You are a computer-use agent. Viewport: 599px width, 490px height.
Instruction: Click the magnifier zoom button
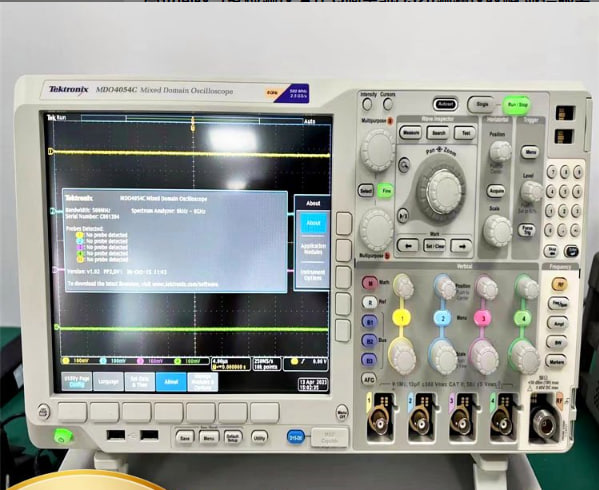click(404, 165)
